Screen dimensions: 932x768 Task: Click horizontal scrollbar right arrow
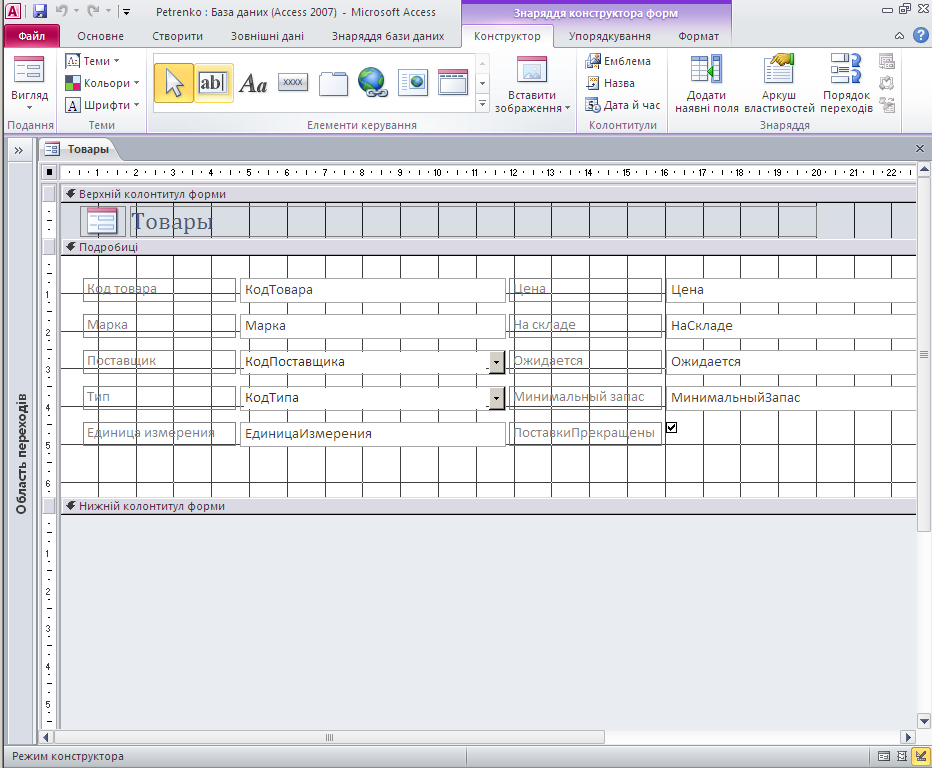pos(908,737)
